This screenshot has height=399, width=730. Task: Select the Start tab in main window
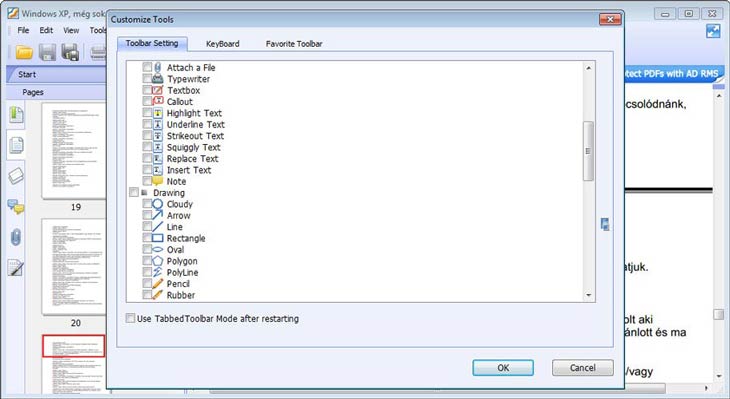(27, 74)
